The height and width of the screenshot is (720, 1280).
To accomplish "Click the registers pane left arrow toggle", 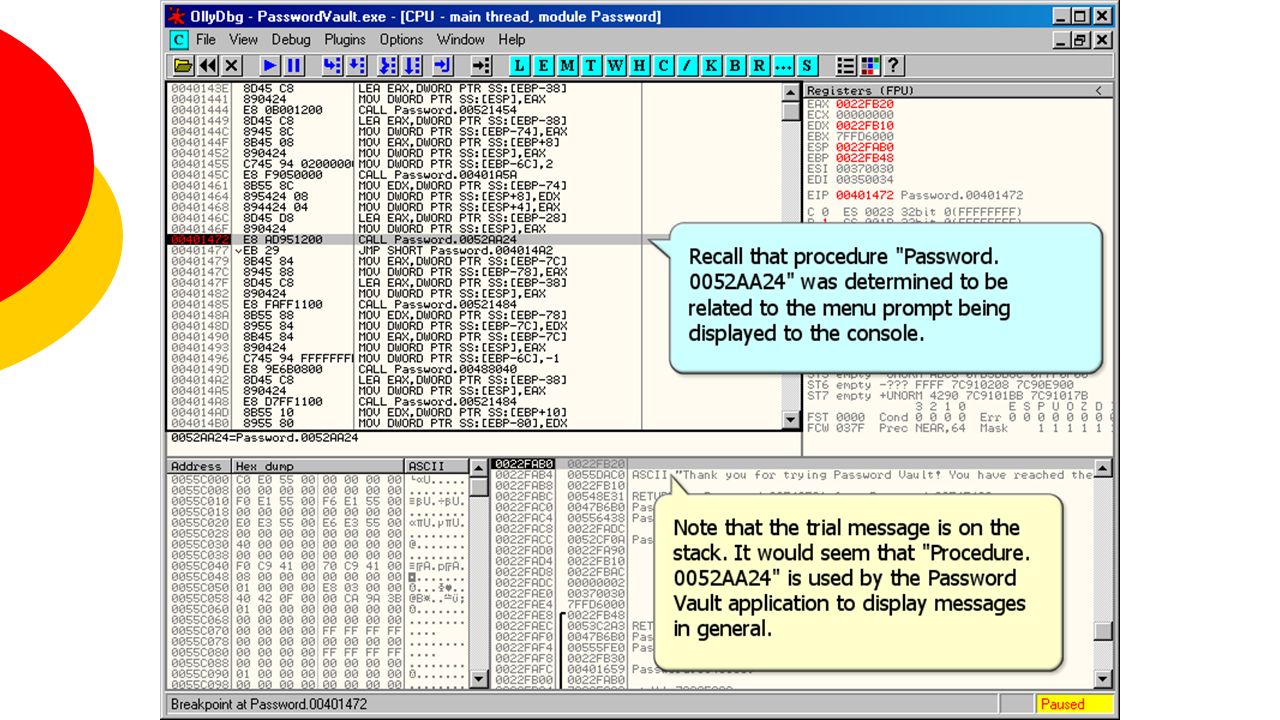I will click(1098, 91).
